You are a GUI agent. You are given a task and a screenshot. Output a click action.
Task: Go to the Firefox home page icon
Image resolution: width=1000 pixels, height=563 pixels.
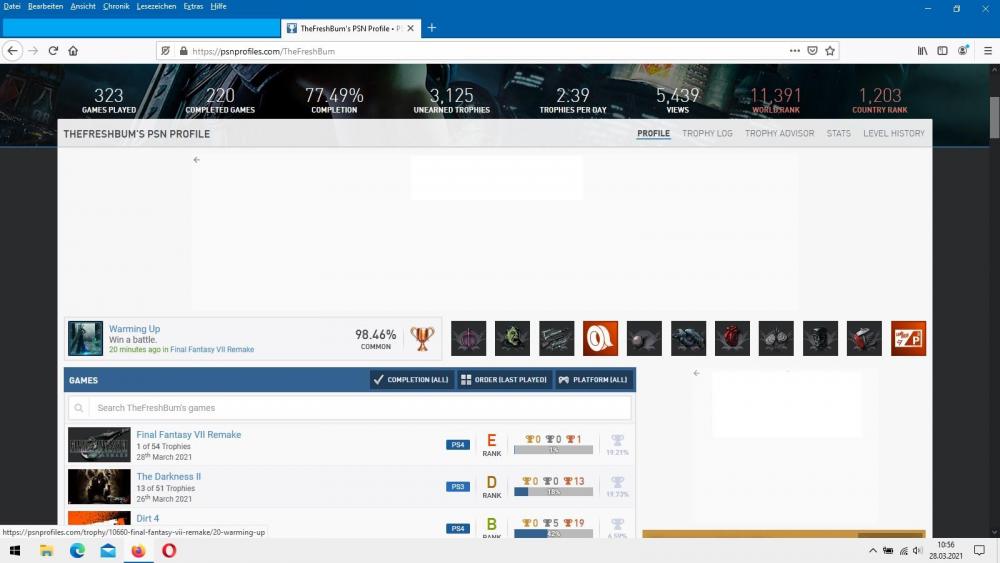pyautogui.click(x=73, y=51)
